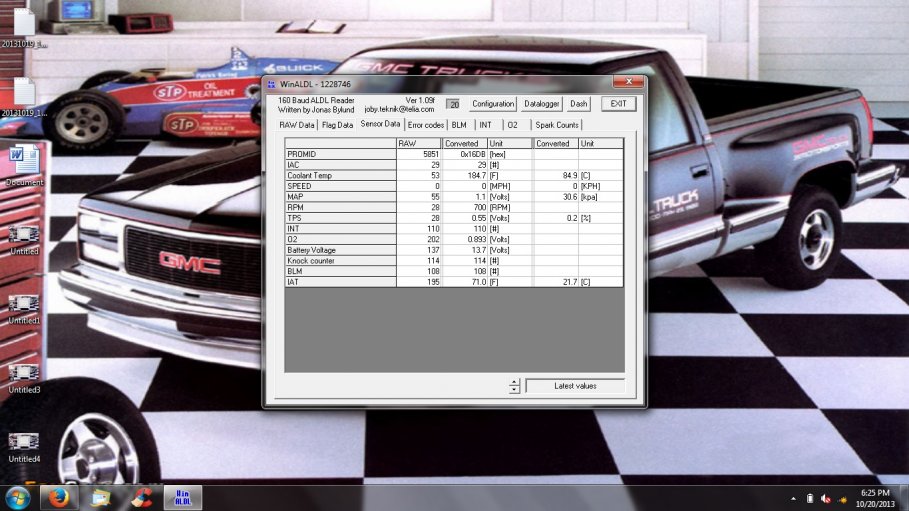Viewport: 909px width, 511px height.
Task: Open the Spark Counts tab
Action: click(x=557, y=125)
